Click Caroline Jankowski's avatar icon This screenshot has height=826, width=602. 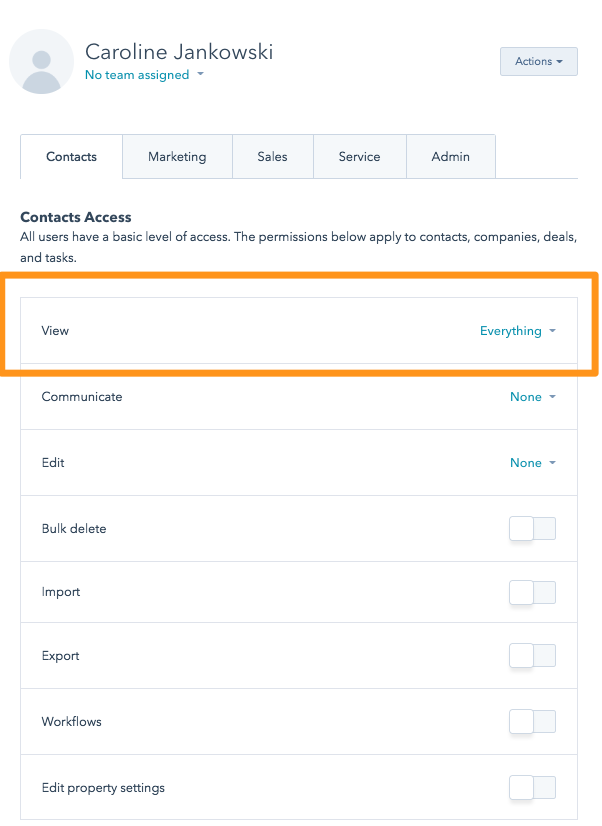tap(42, 62)
